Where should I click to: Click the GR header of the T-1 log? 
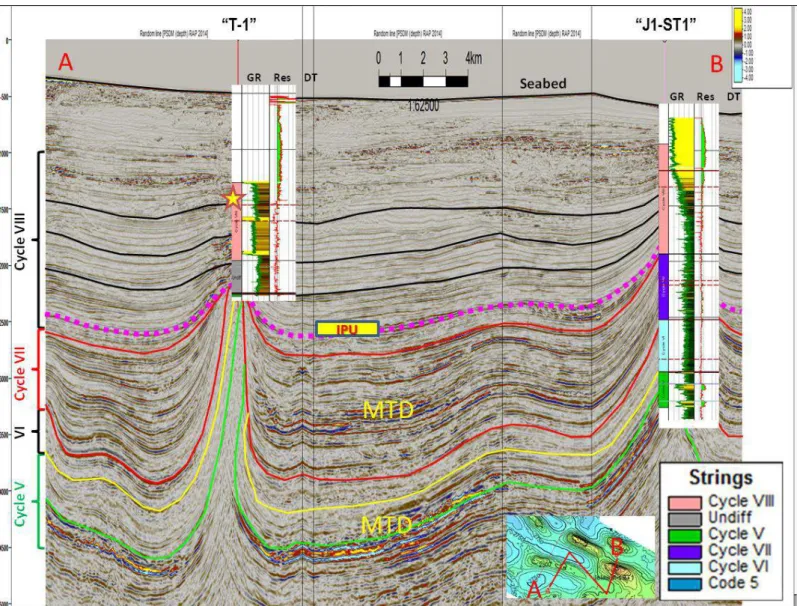254,77
